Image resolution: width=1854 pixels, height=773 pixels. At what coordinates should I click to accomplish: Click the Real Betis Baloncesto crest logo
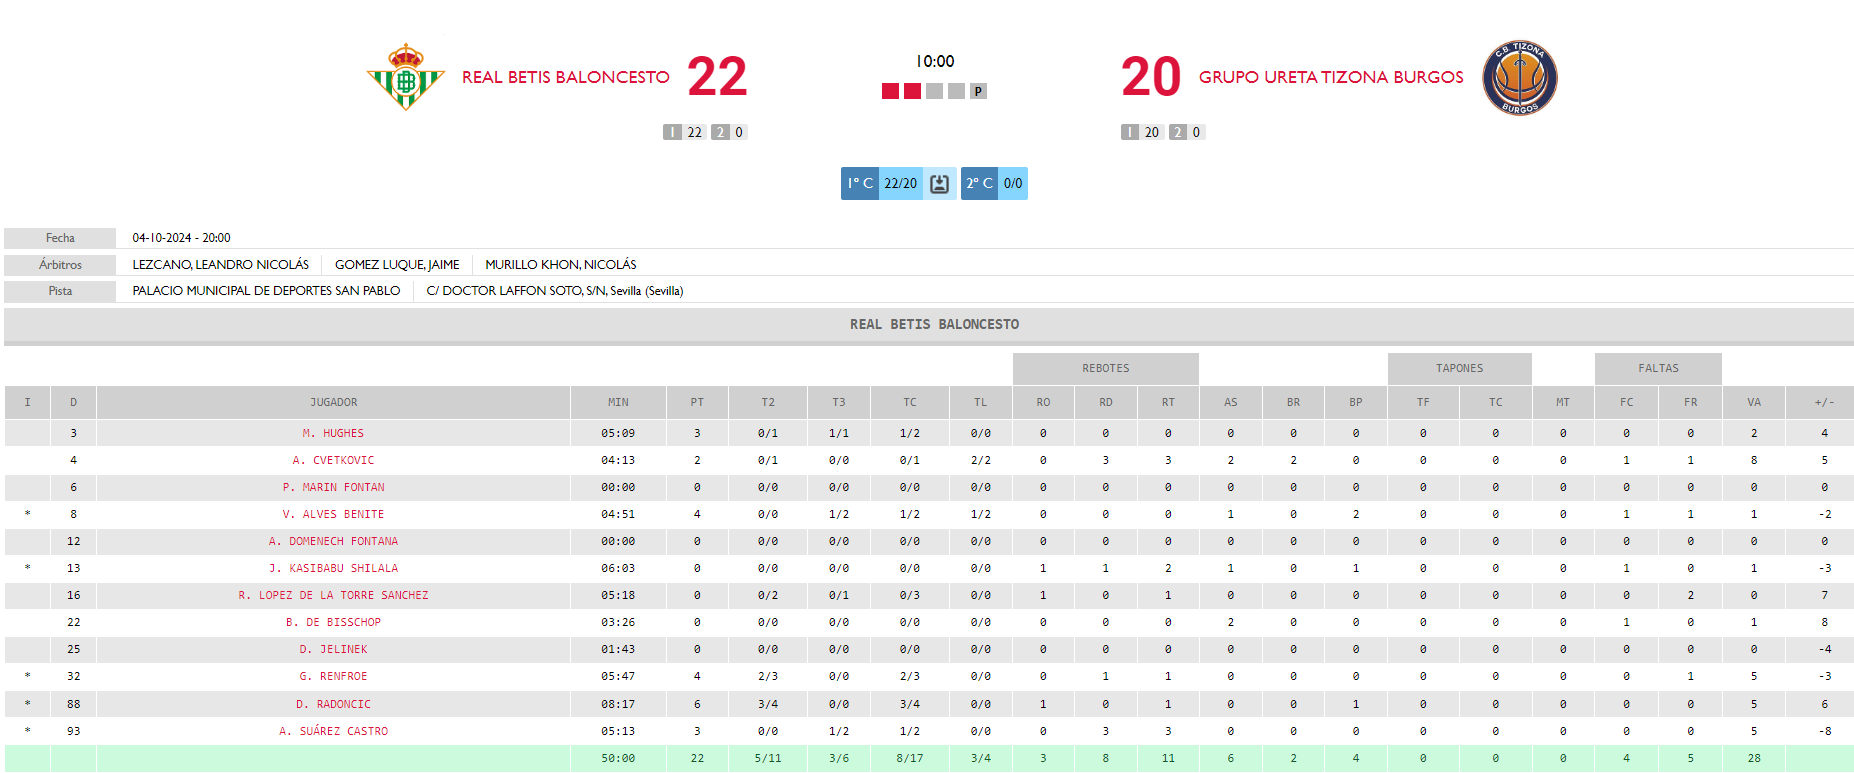tap(406, 76)
